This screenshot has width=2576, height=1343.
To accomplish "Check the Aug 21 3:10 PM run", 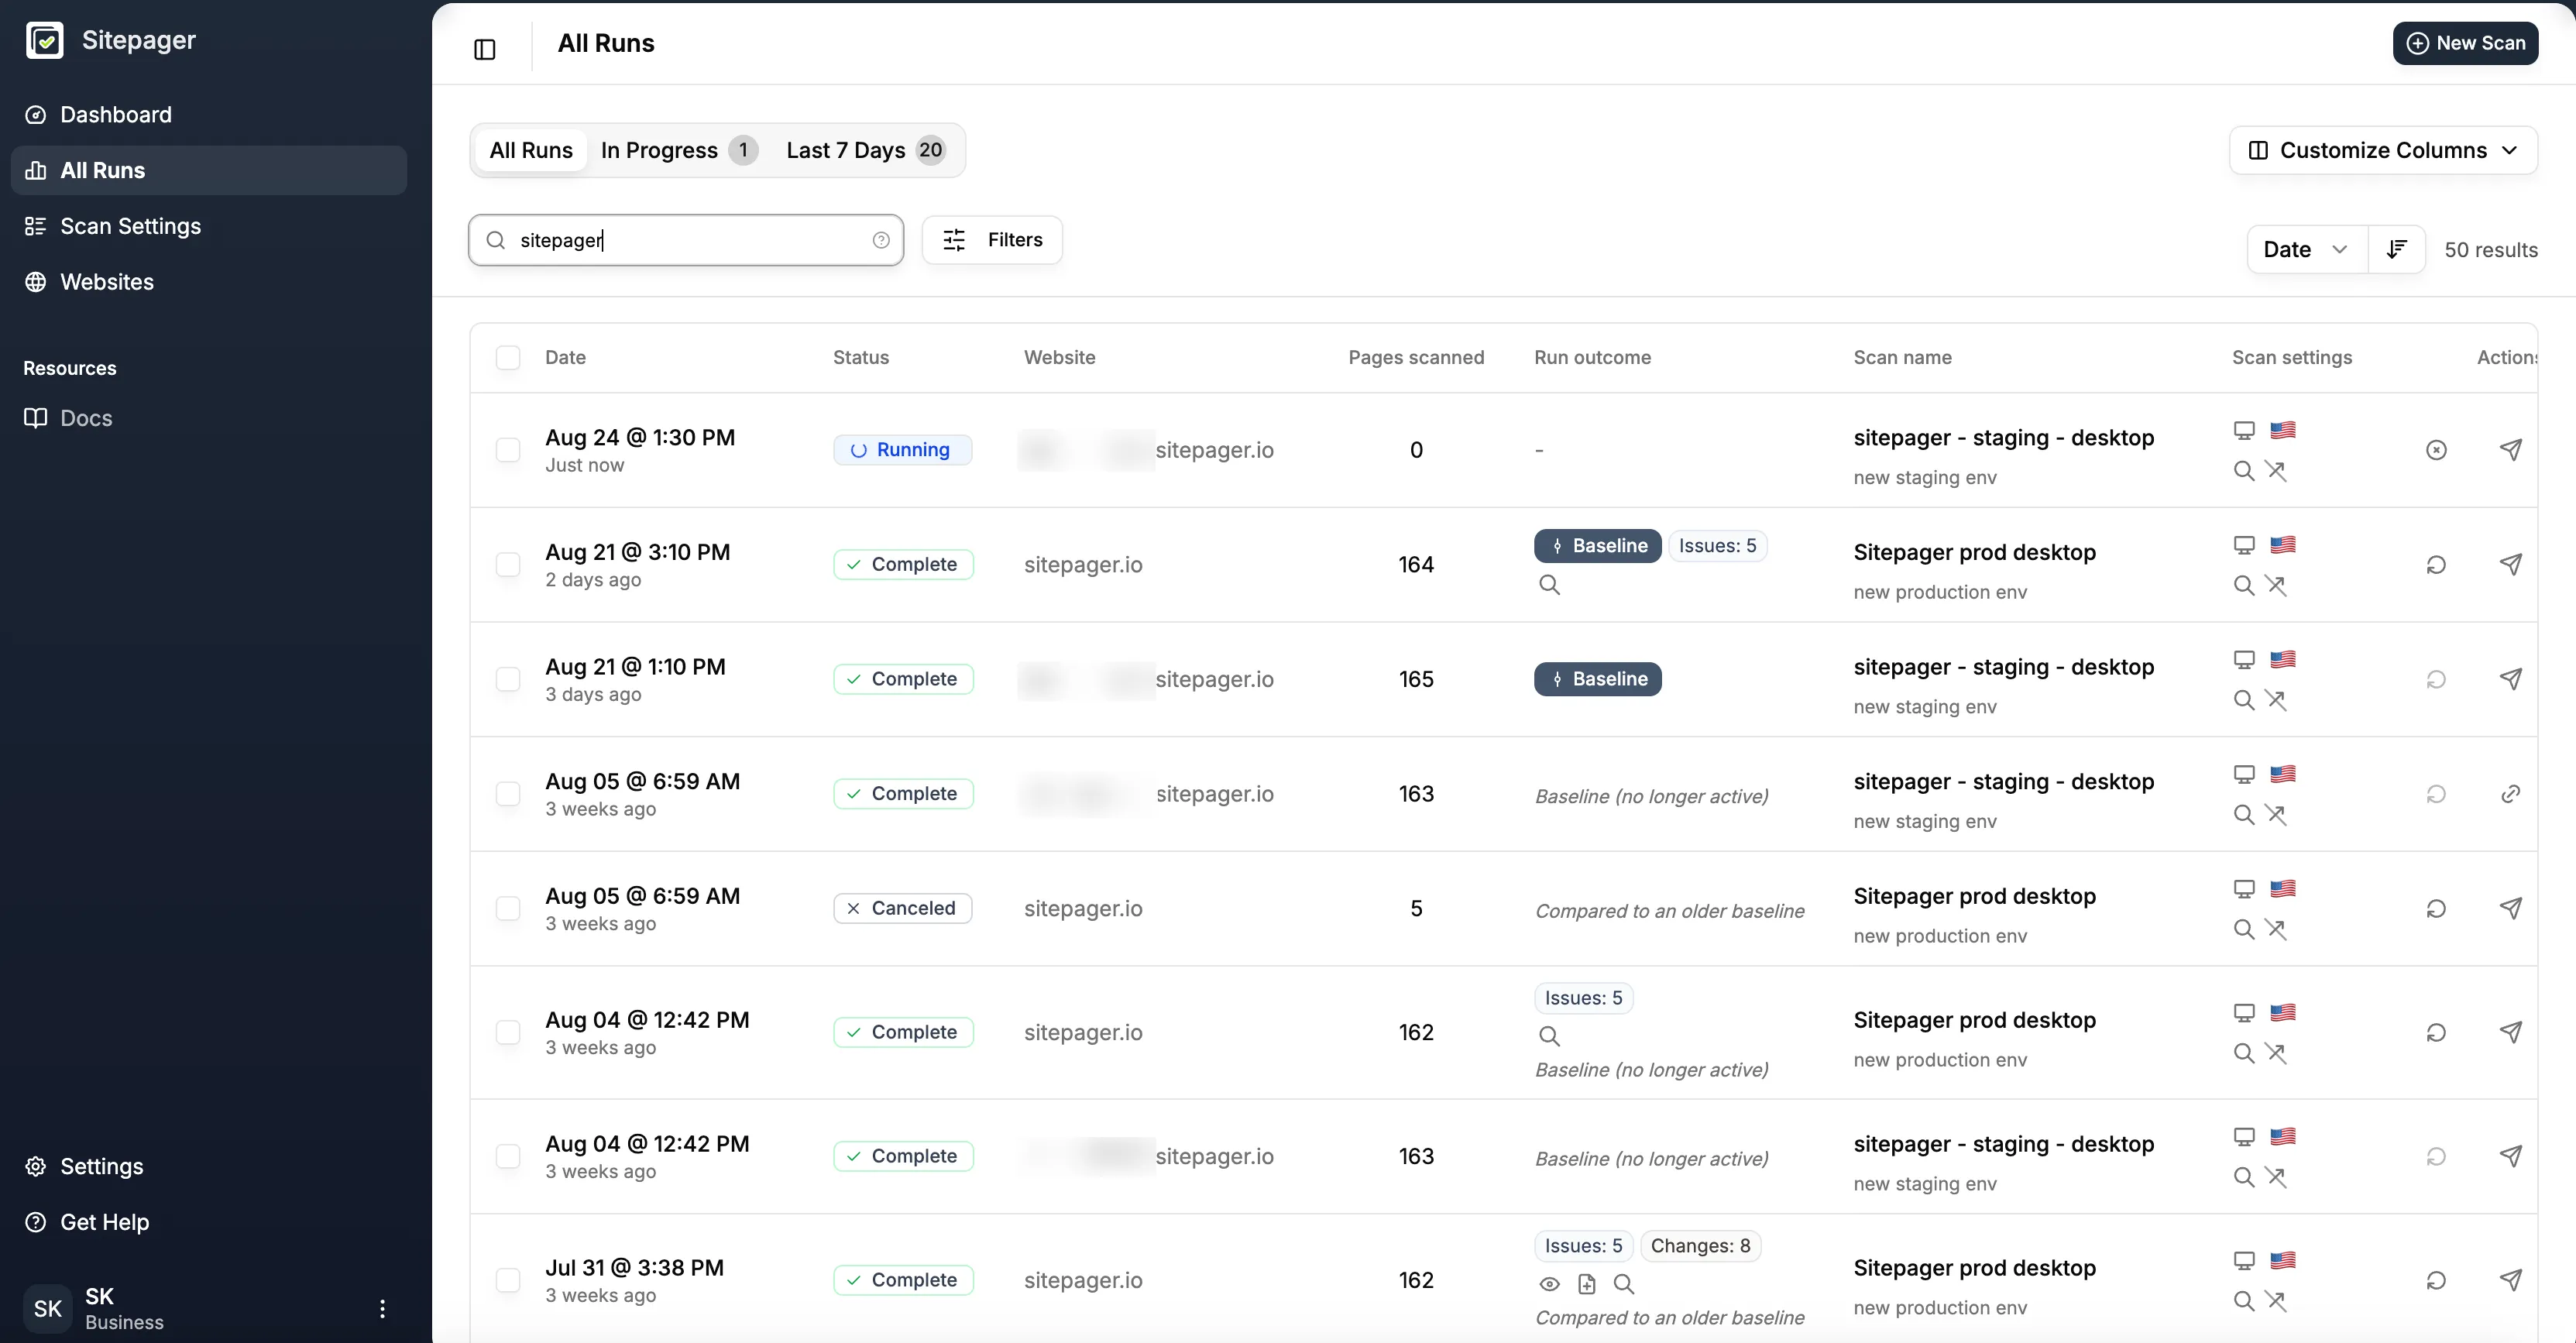I will tap(508, 565).
